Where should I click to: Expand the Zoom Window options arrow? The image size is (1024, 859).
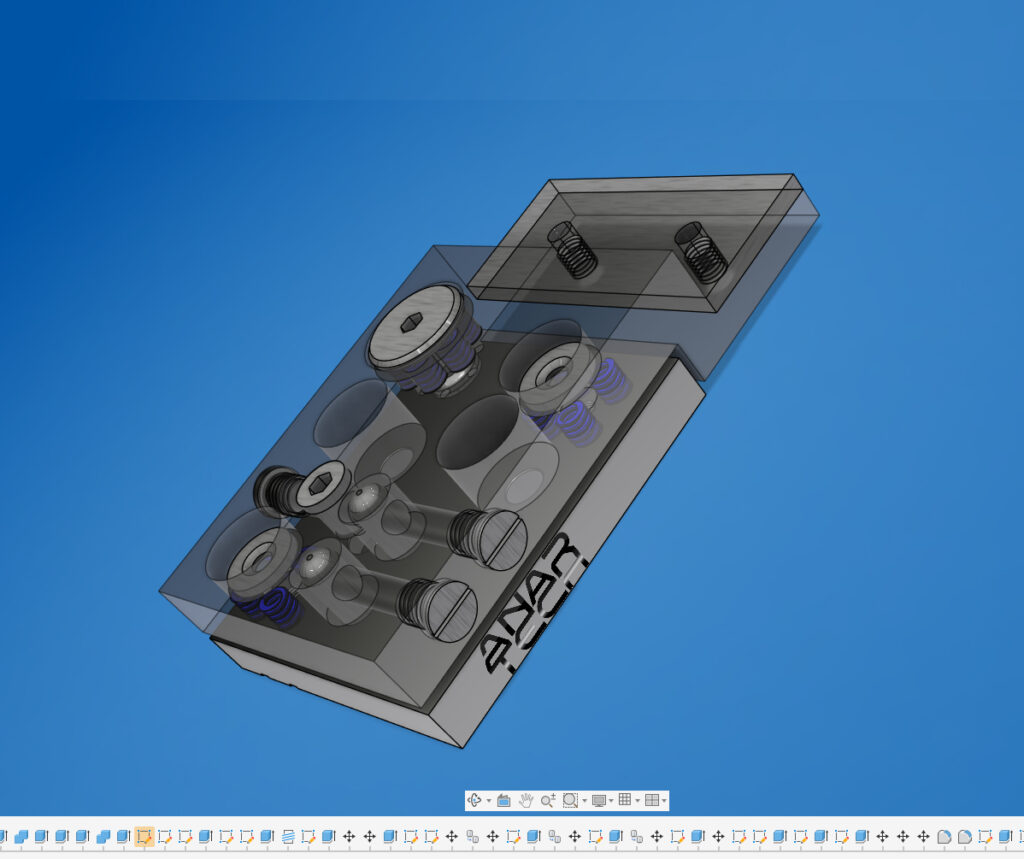tap(584, 801)
